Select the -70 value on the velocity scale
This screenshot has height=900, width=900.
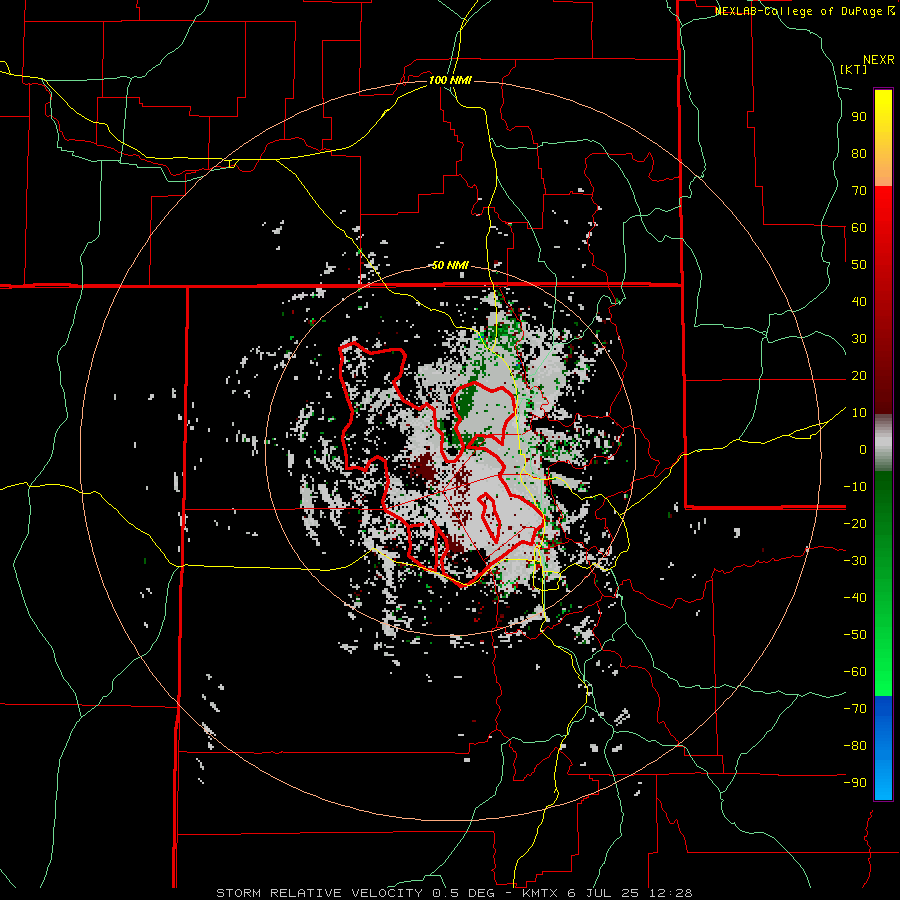click(x=855, y=709)
